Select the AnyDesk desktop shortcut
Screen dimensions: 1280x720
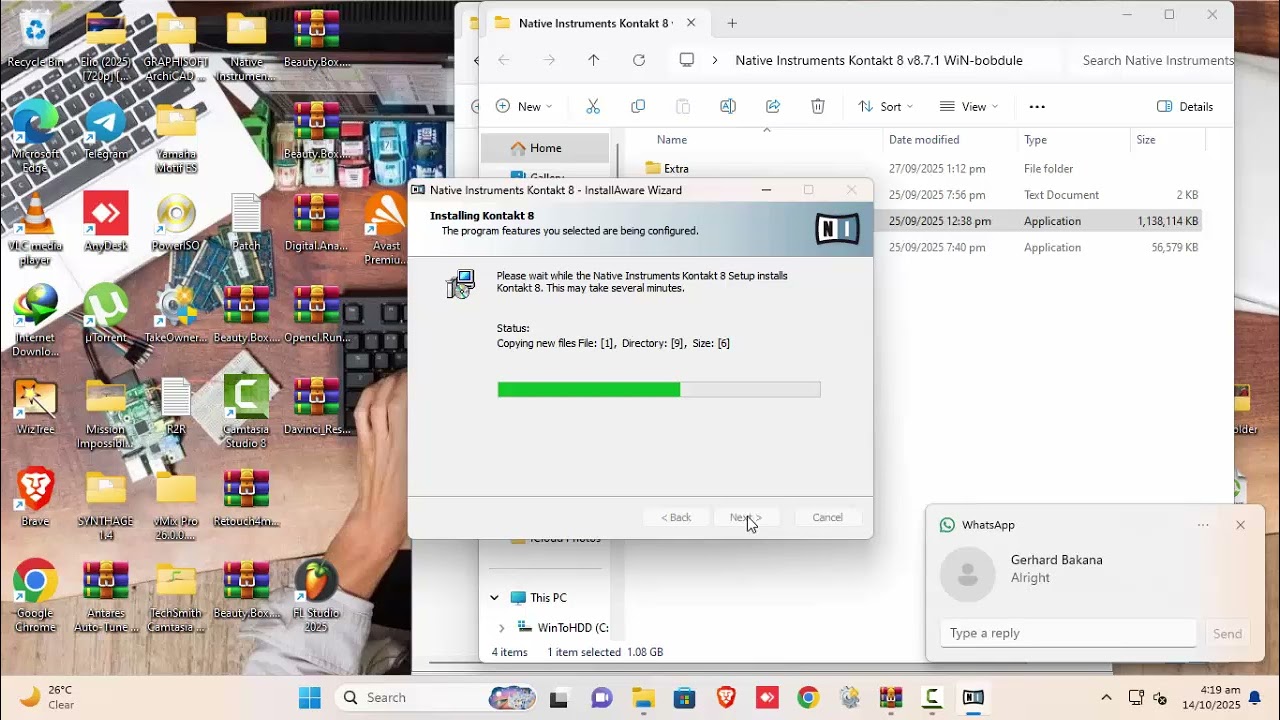coord(106,222)
